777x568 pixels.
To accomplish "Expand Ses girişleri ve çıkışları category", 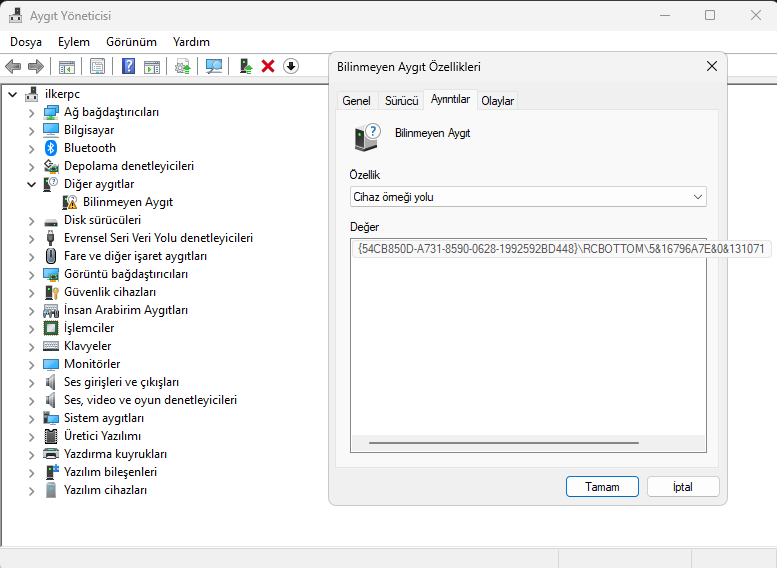I will tap(32, 383).
